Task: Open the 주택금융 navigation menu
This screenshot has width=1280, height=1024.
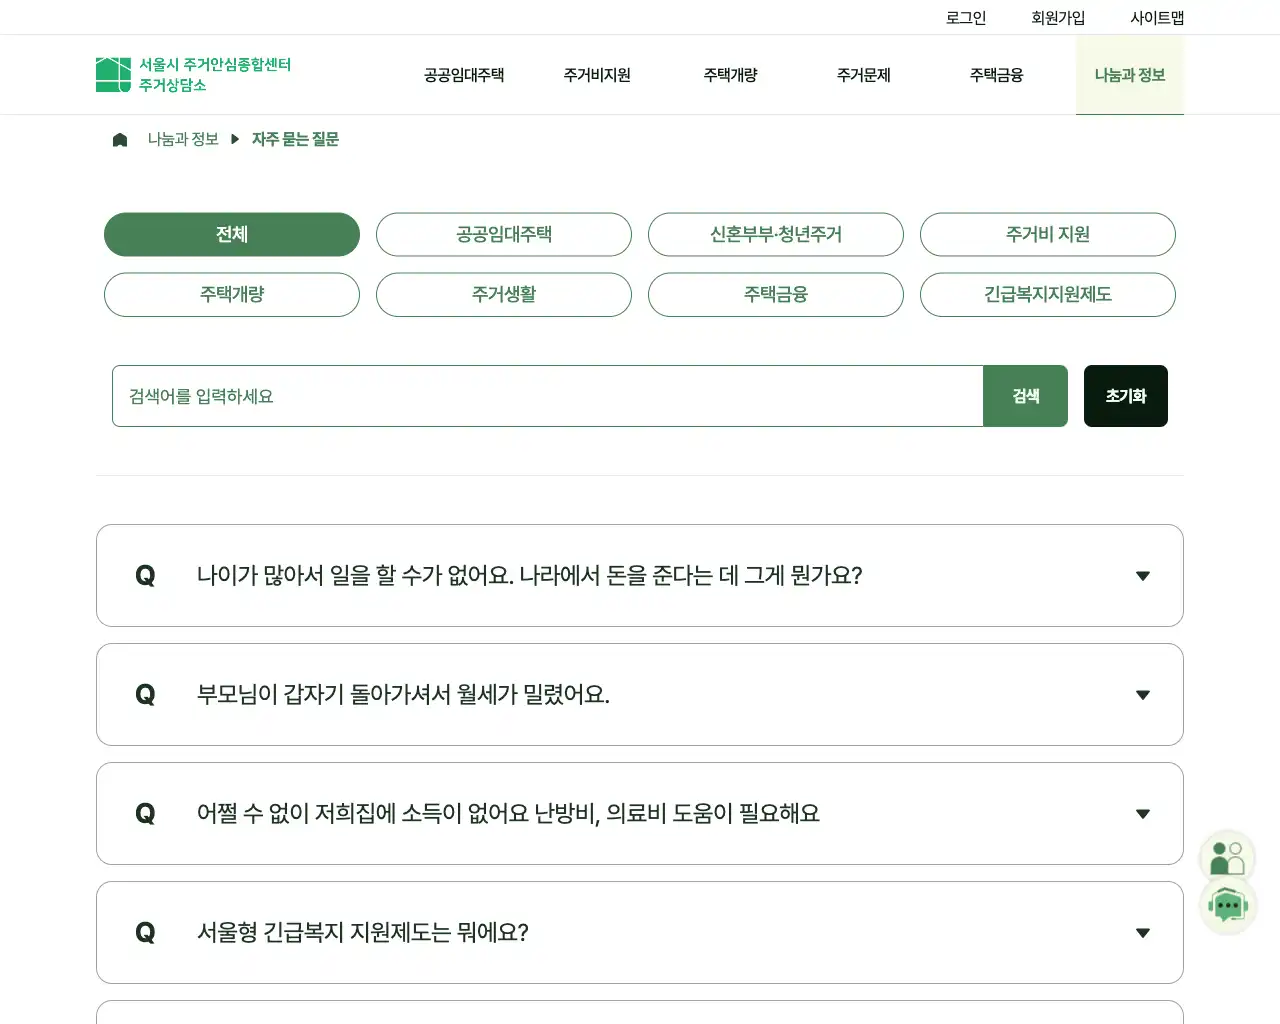Action: click(996, 75)
